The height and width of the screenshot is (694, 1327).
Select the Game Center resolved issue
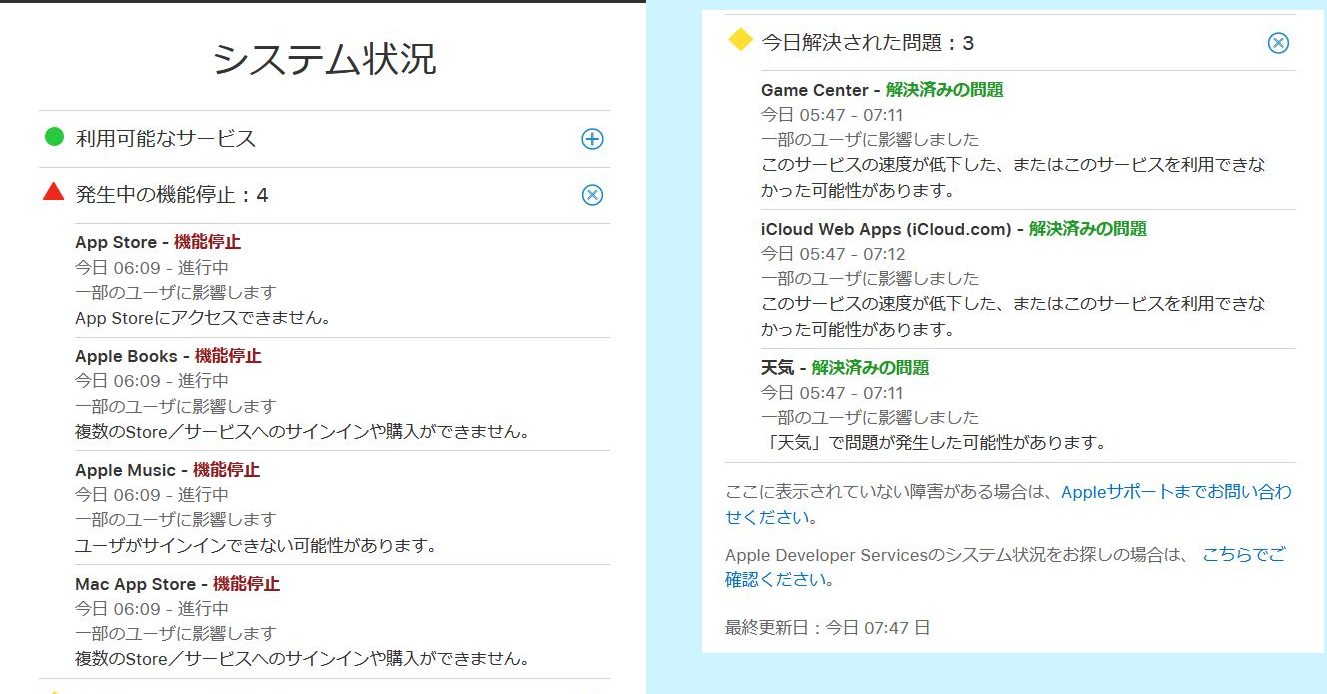[814, 90]
